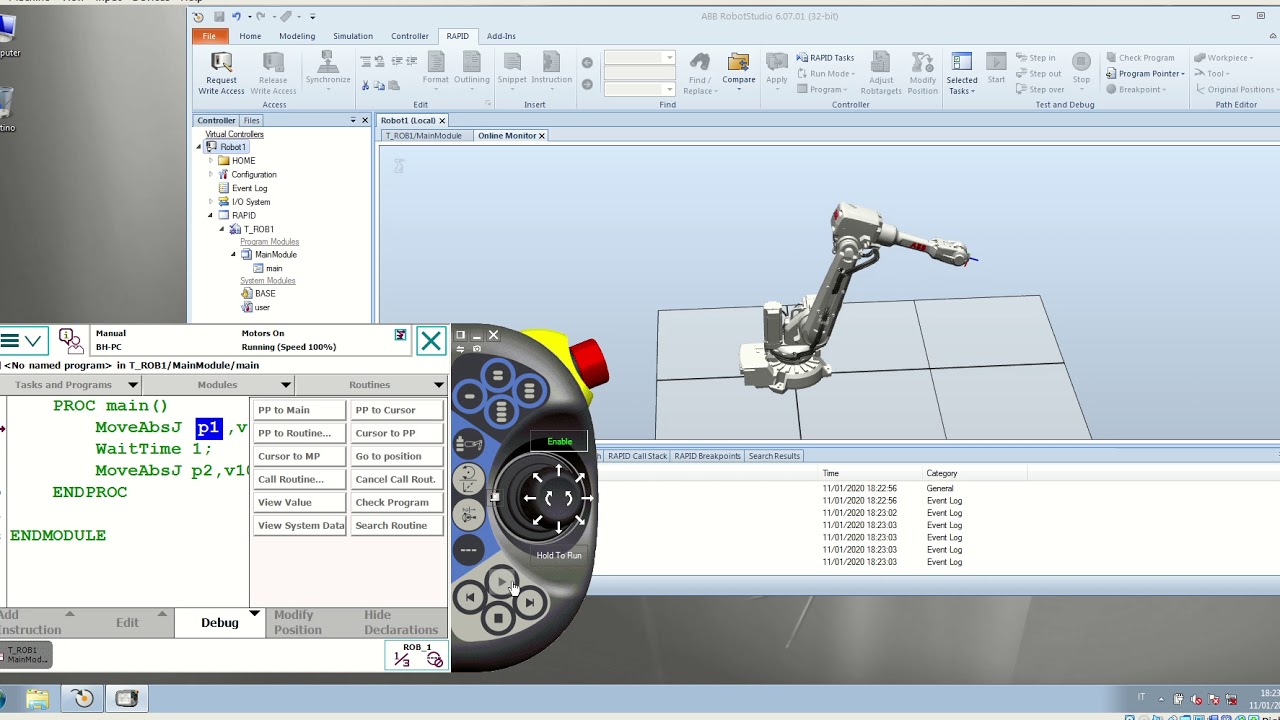This screenshot has width=1280, height=720.
Task: Switch to the Home ribbon tab
Action: [250, 36]
